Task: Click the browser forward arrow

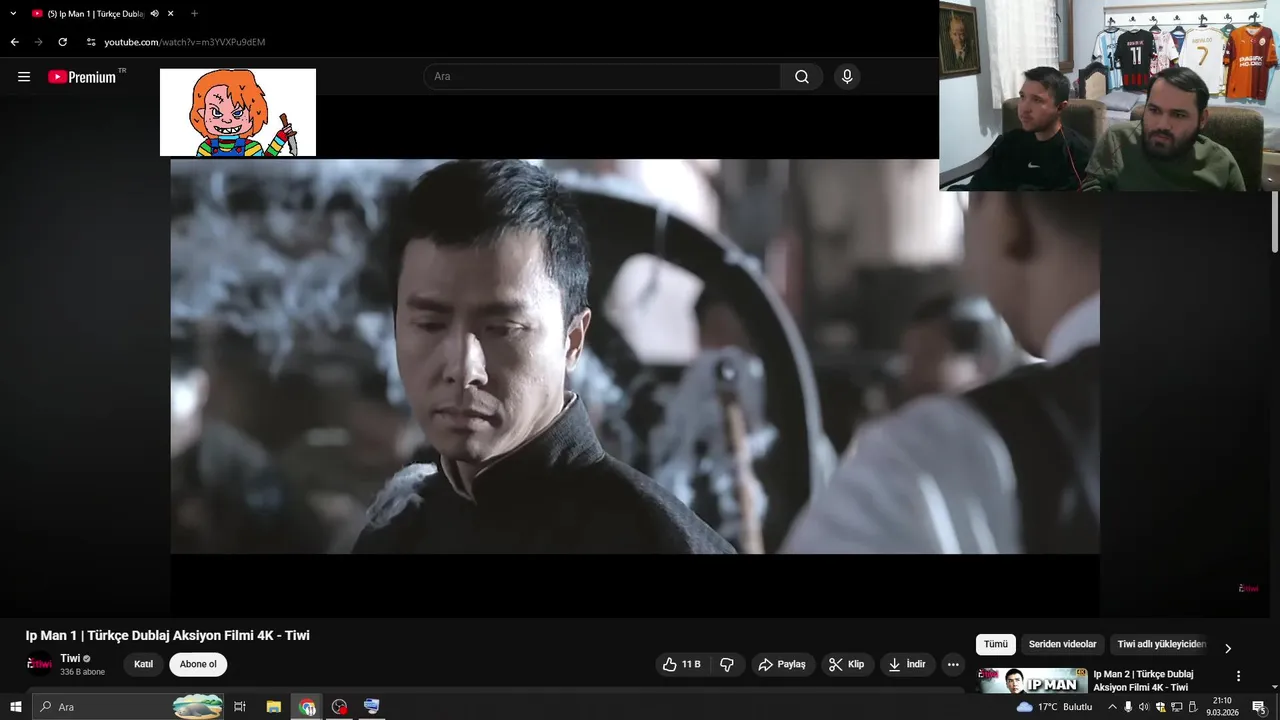Action: (39, 42)
